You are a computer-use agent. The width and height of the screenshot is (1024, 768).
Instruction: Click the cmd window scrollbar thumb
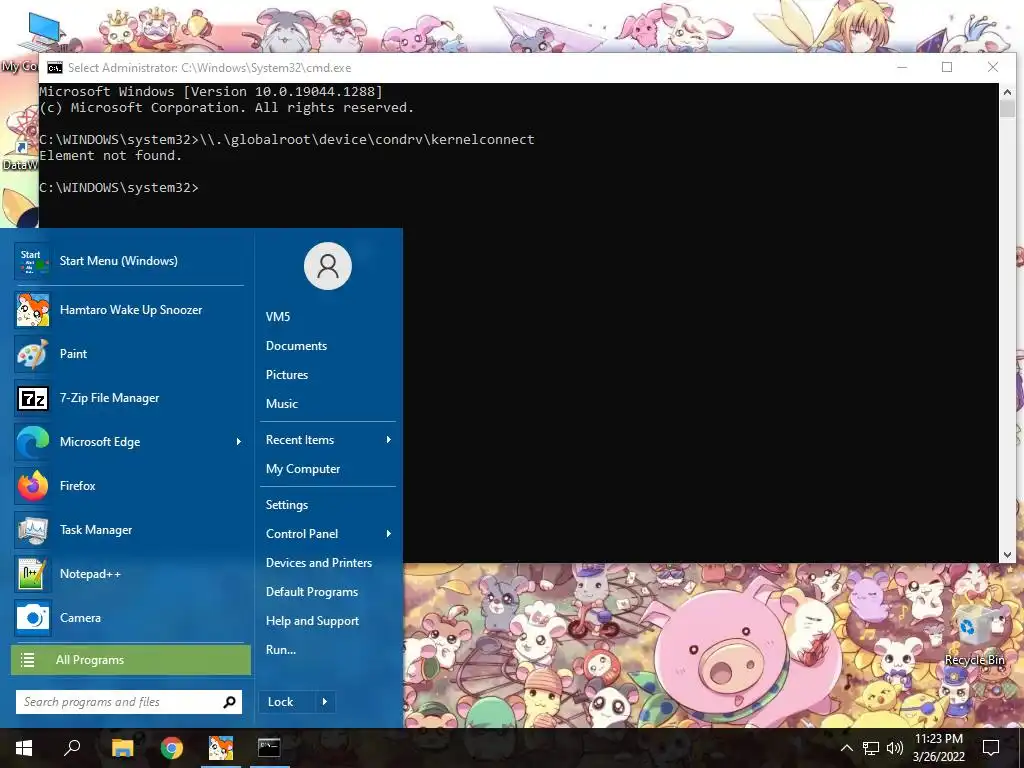(1006, 108)
